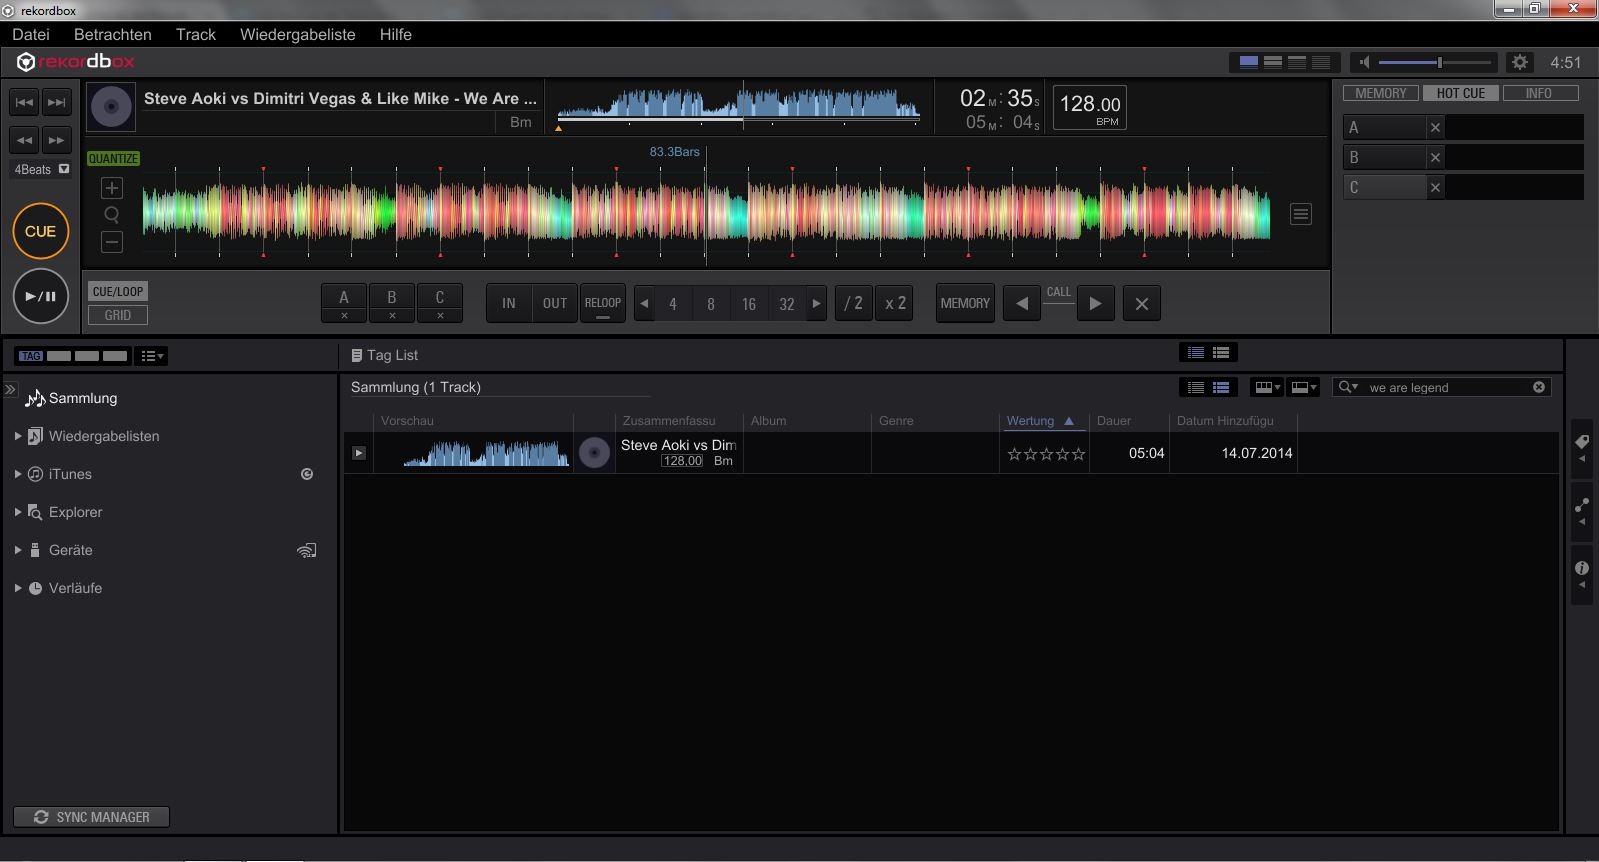Select first layout view icon in header
The height and width of the screenshot is (862, 1599).
[1249, 62]
